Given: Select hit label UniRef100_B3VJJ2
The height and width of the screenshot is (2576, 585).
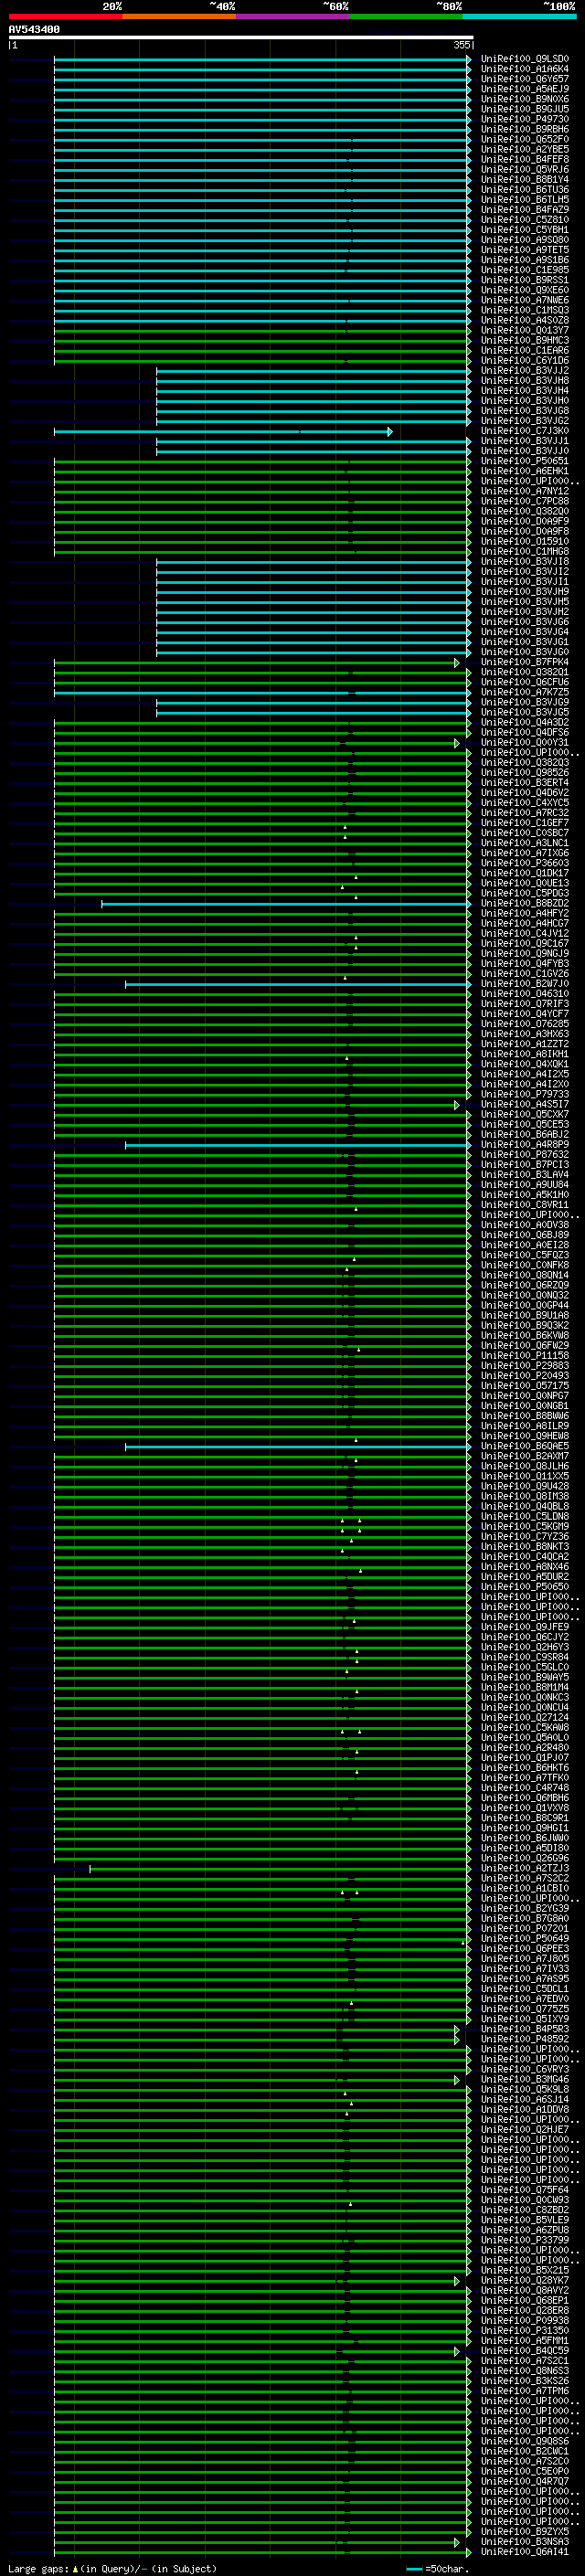Looking at the screenshot, I should pyautogui.click(x=525, y=370).
